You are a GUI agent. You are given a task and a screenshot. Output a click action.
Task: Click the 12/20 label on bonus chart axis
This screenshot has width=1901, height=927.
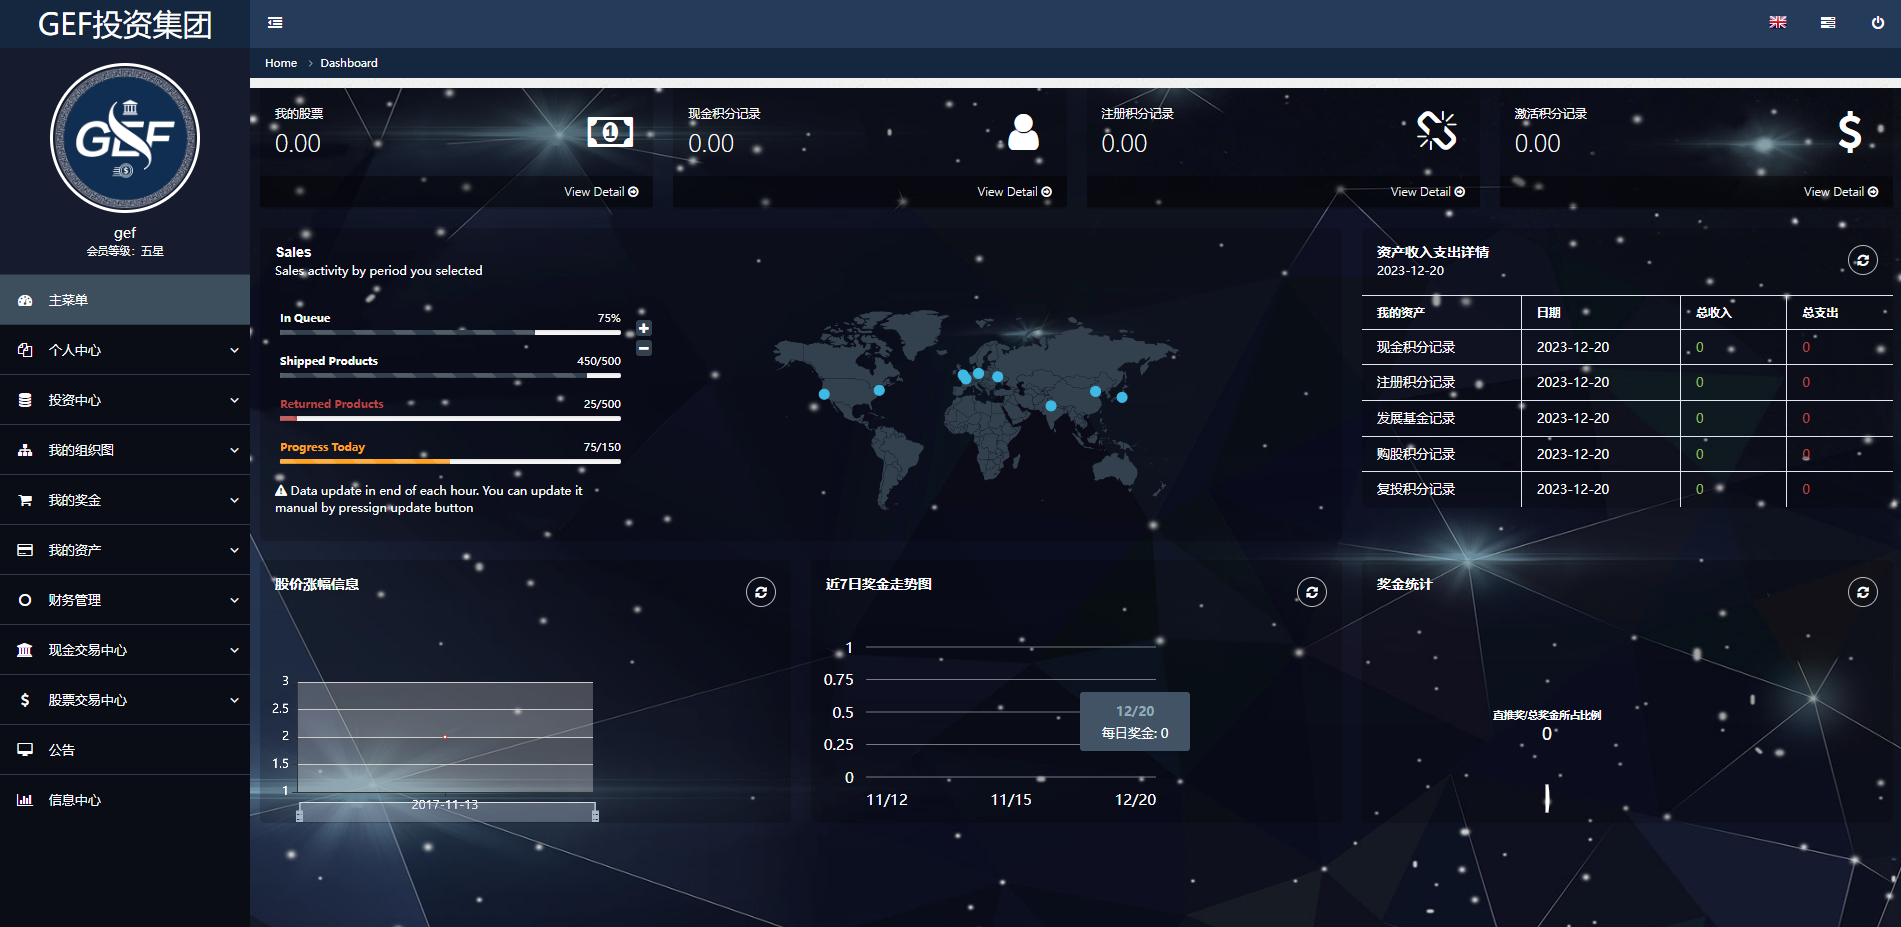[x=1135, y=800]
